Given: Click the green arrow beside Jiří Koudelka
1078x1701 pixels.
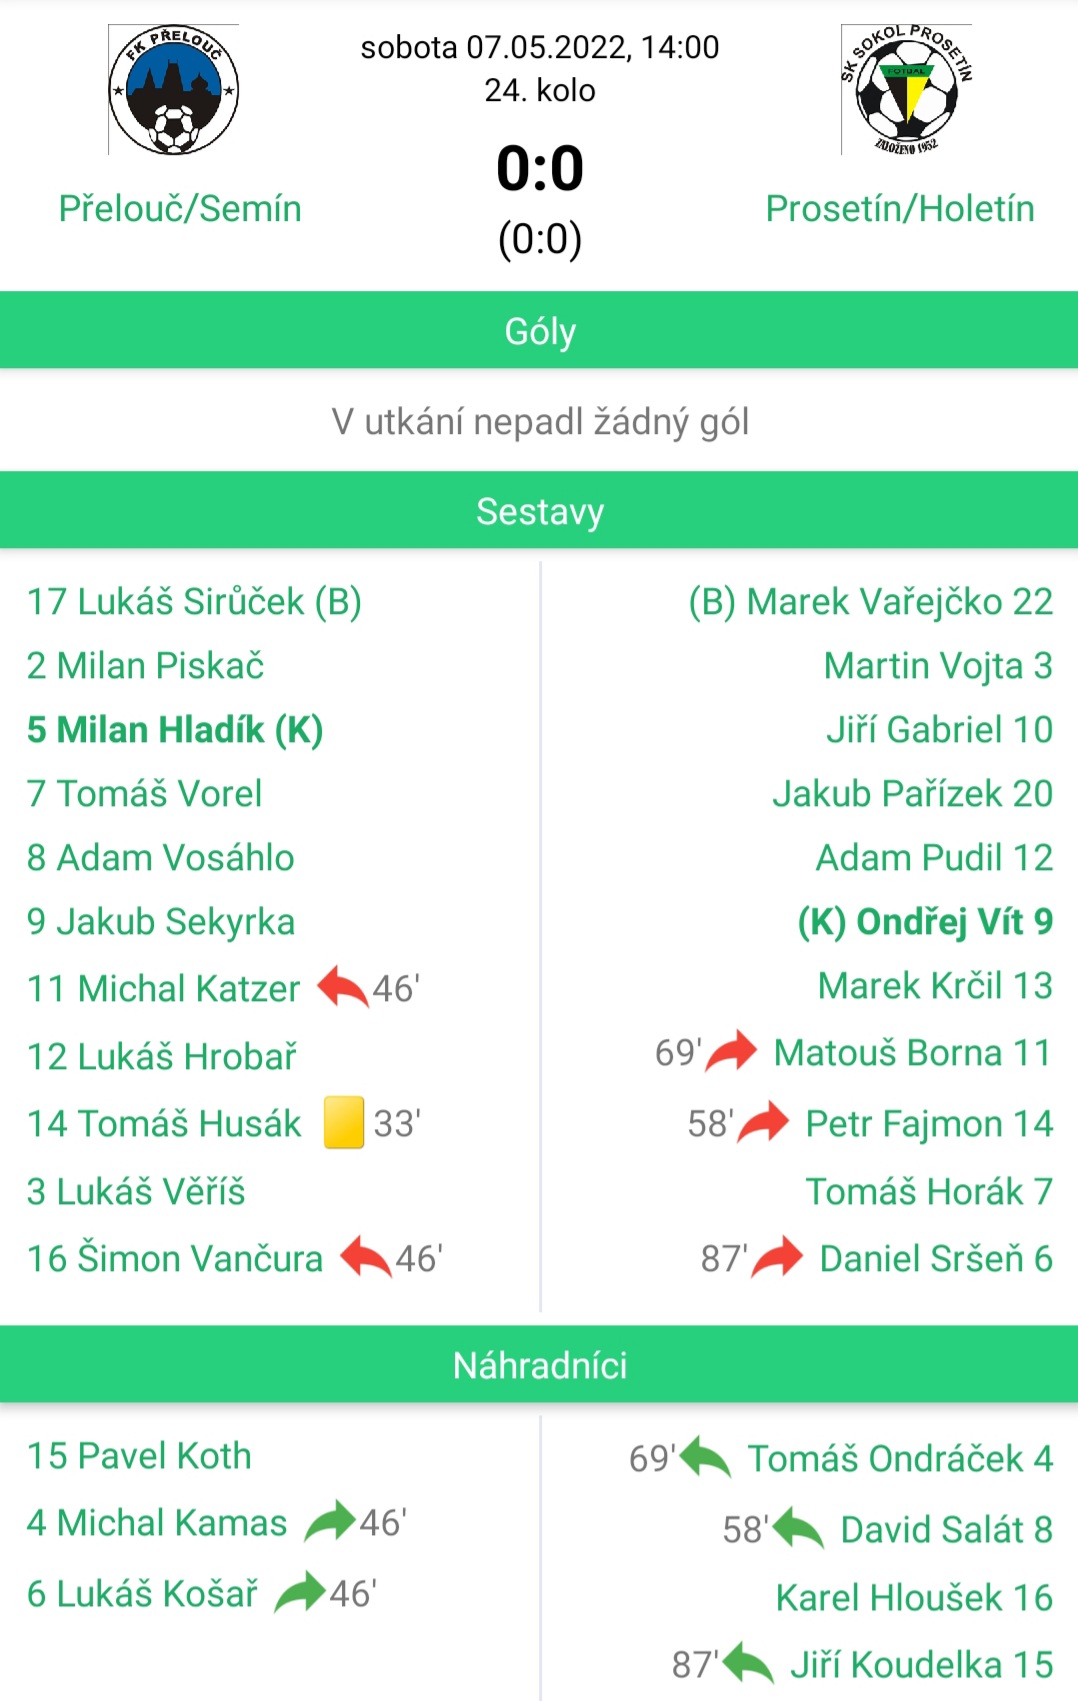Looking at the screenshot, I should tap(748, 1663).
